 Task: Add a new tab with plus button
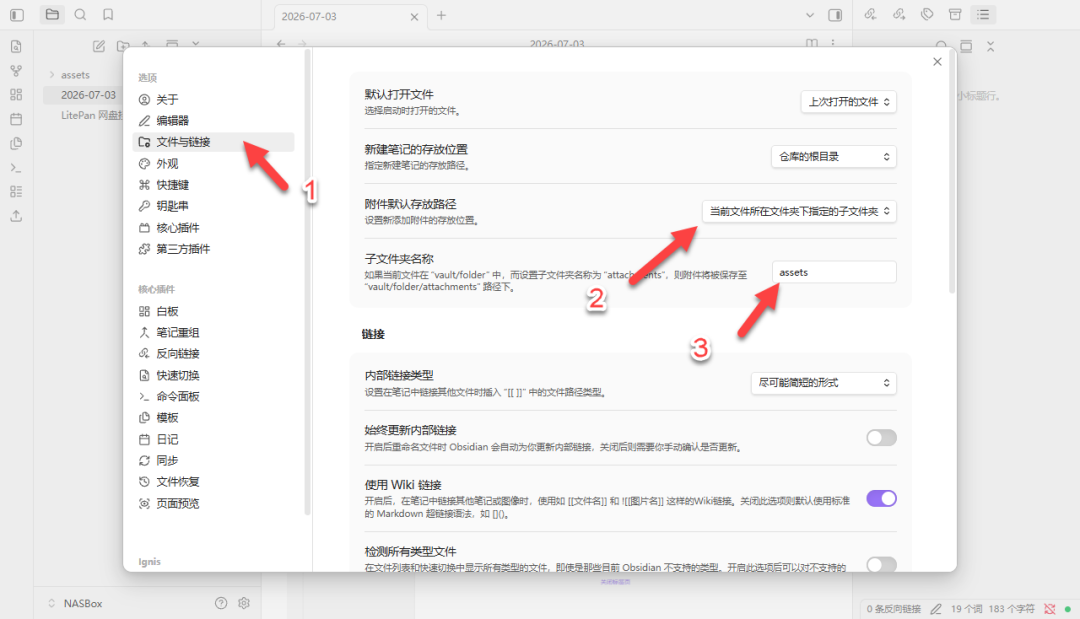(442, 15)
